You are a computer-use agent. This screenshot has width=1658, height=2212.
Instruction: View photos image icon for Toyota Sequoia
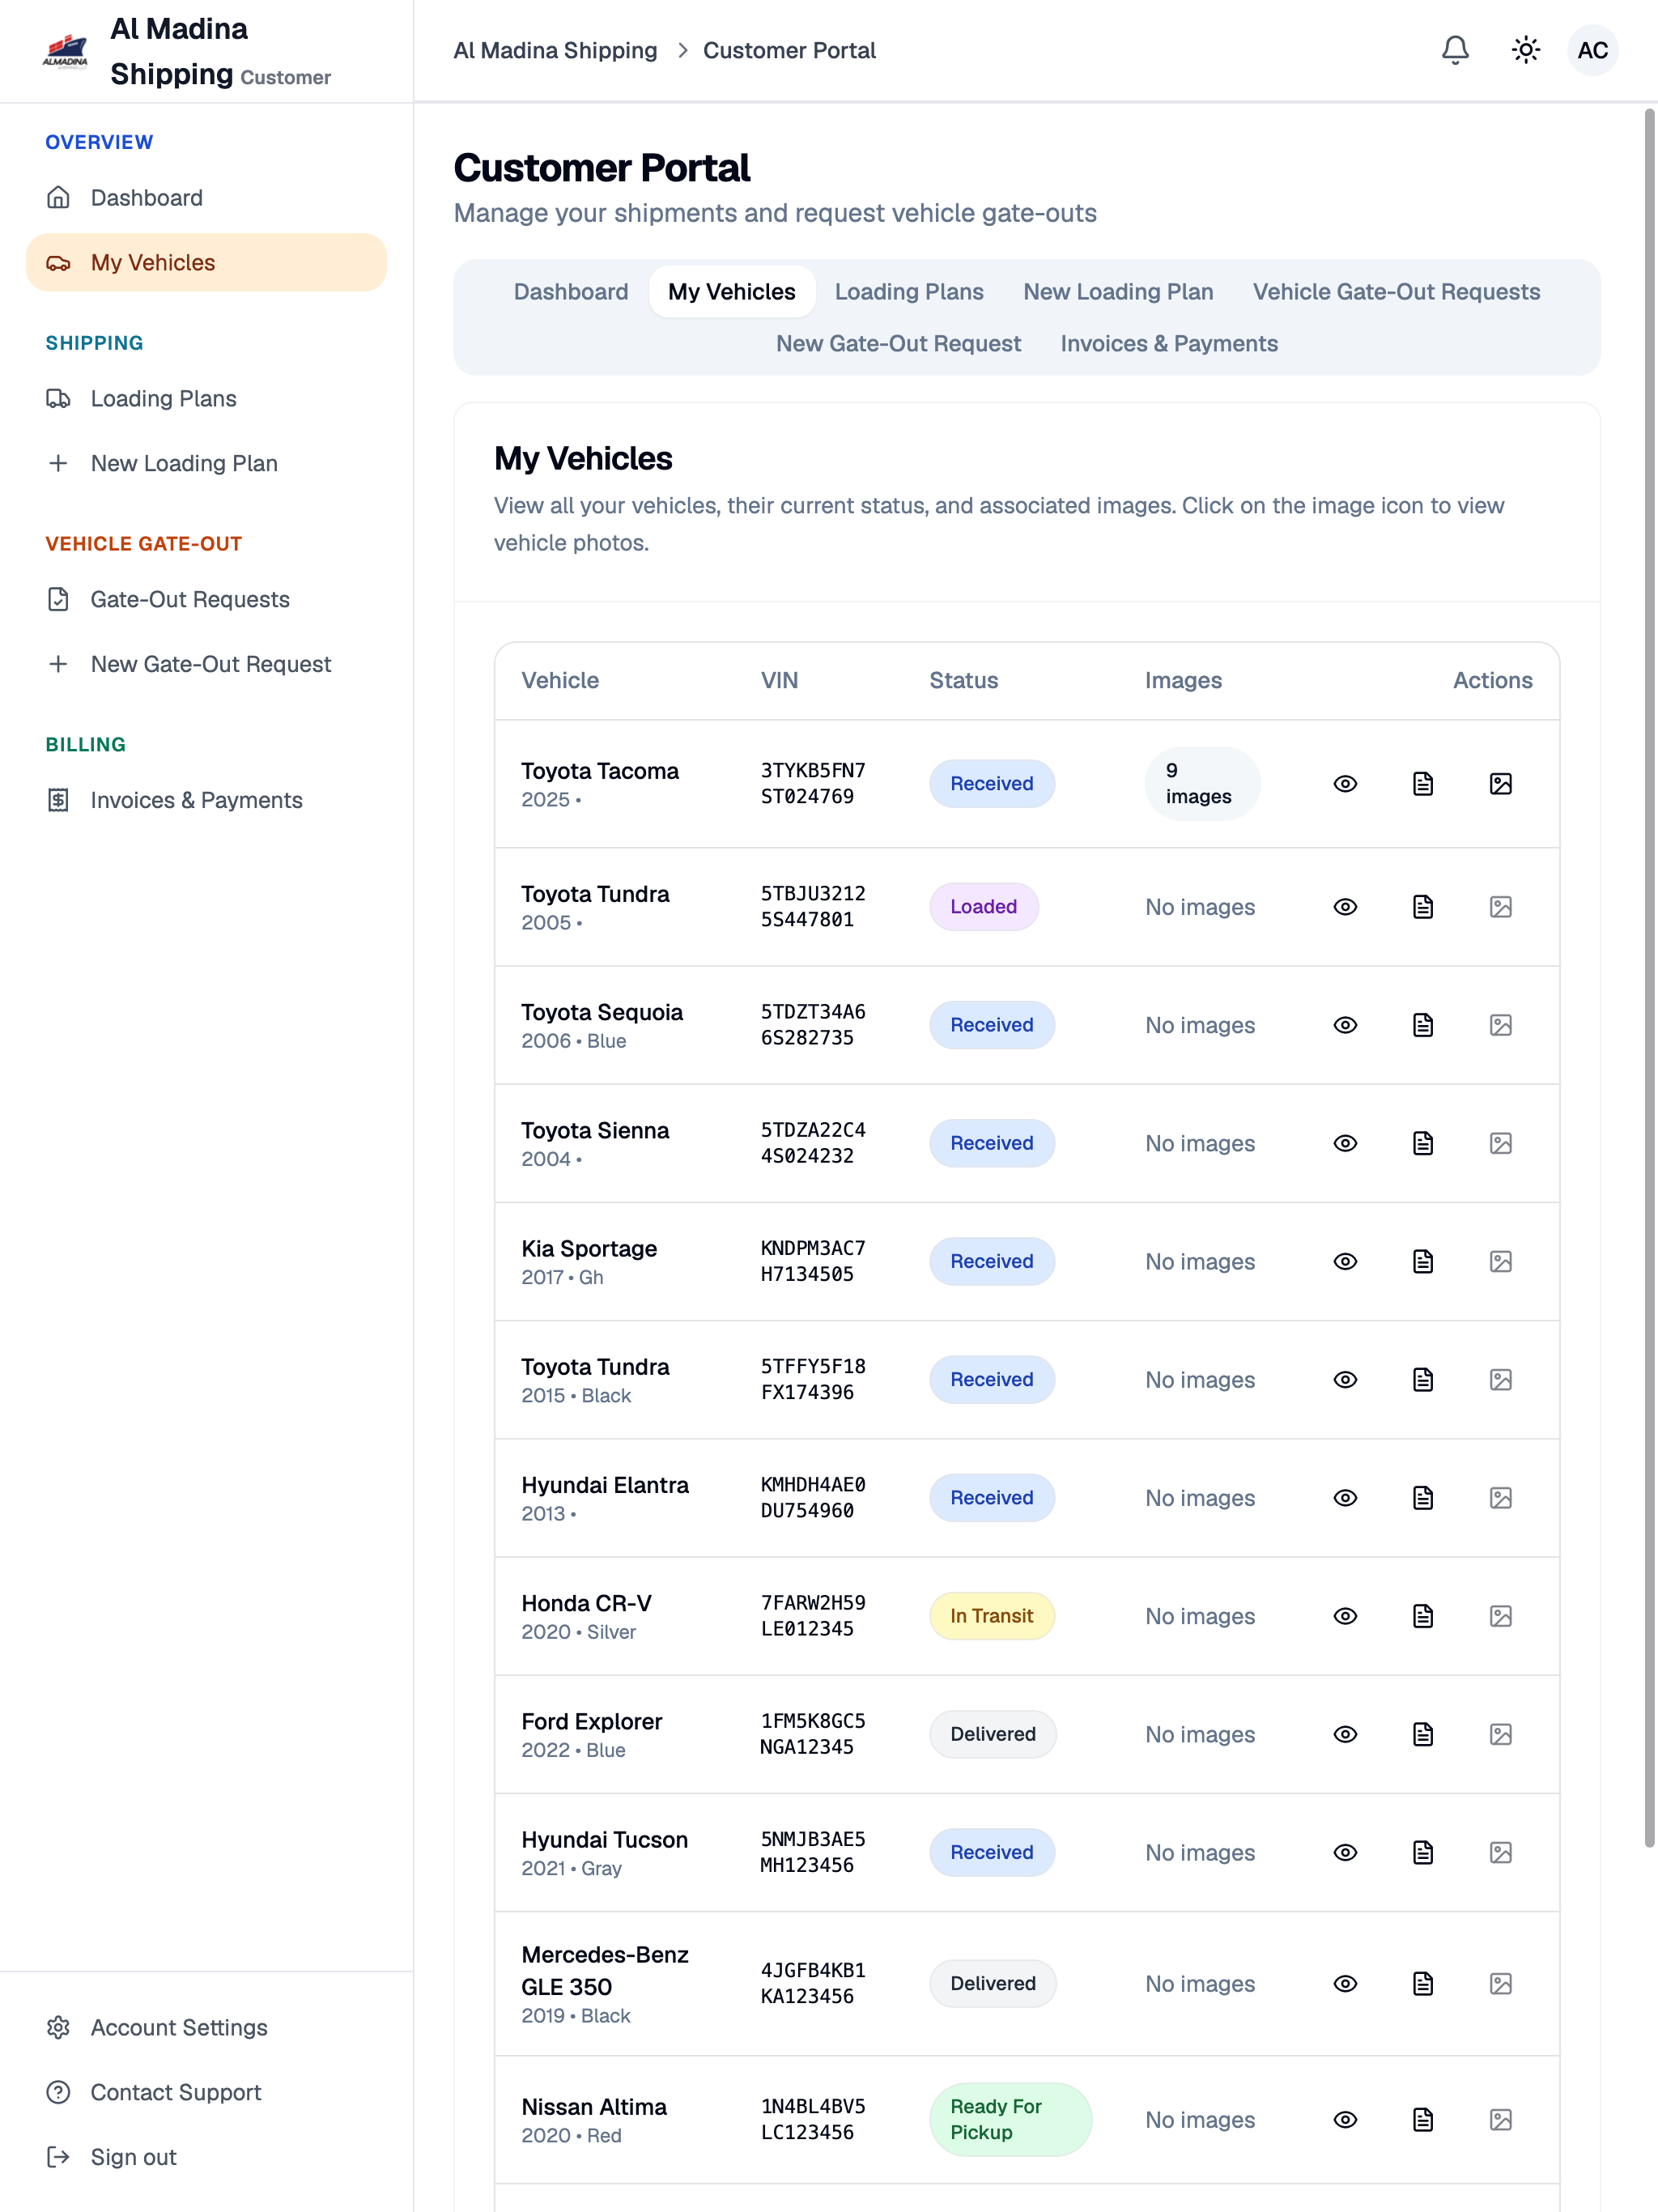click(1500, 1025)
